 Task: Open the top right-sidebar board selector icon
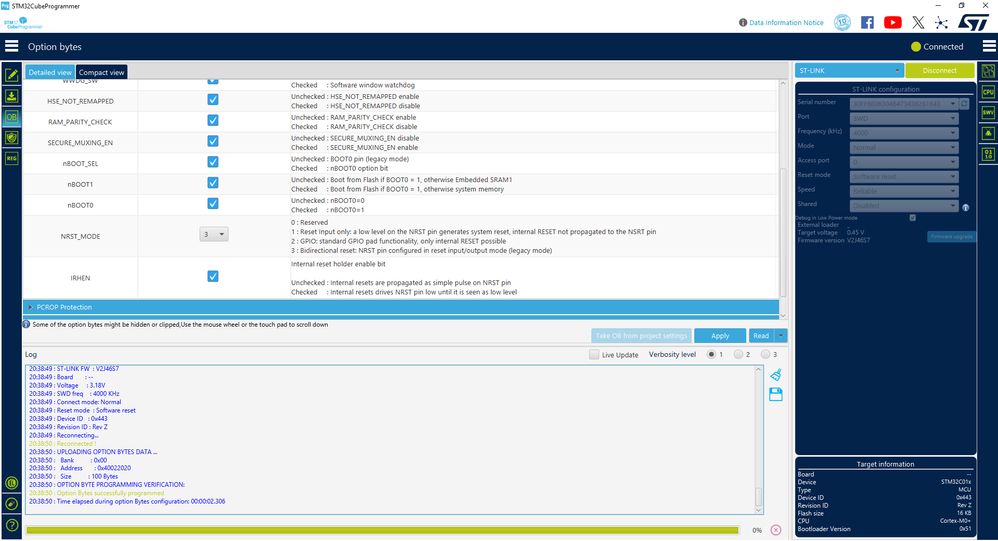988,71
